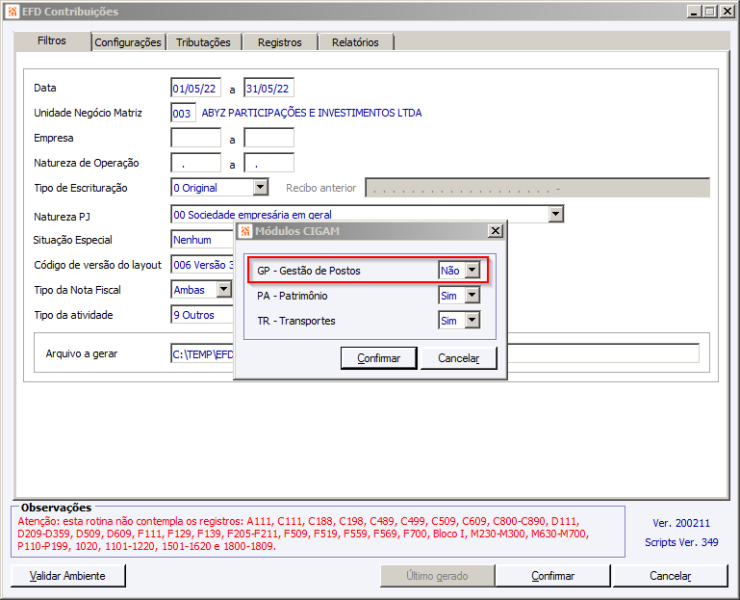Screen dimensions: 740x600
Task: Click the Unidade Negócio Matriz code field 003
Action: click(x=183, y=113)
